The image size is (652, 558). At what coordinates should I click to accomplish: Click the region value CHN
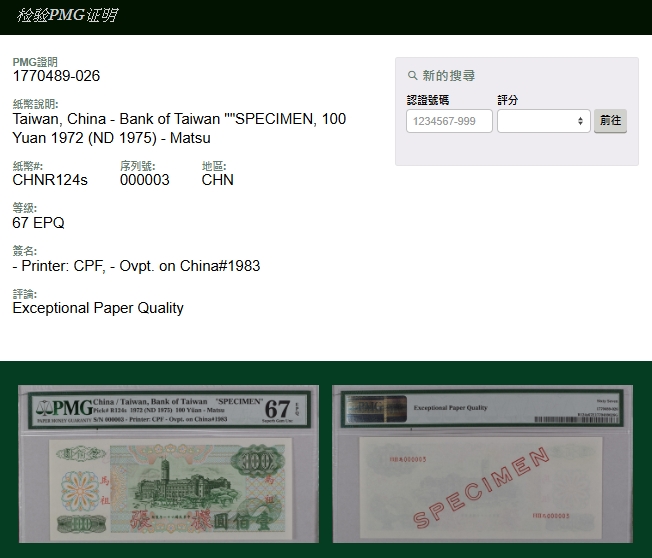217,180
